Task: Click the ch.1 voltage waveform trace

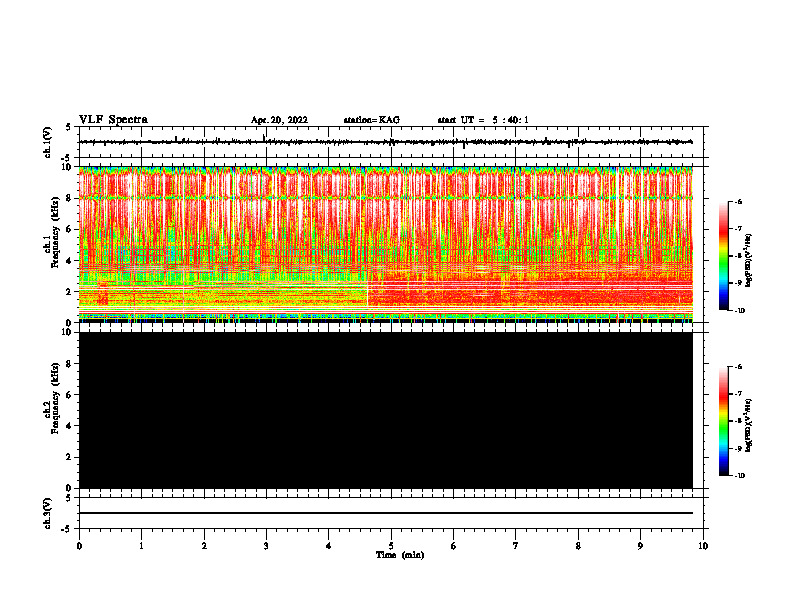Action: 385,142
